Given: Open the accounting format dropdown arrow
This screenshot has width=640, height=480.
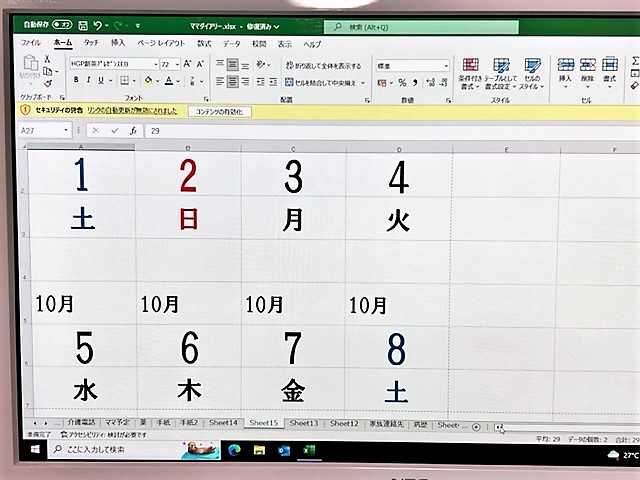Looking at the screenshot, I should [x=391, y=83].
